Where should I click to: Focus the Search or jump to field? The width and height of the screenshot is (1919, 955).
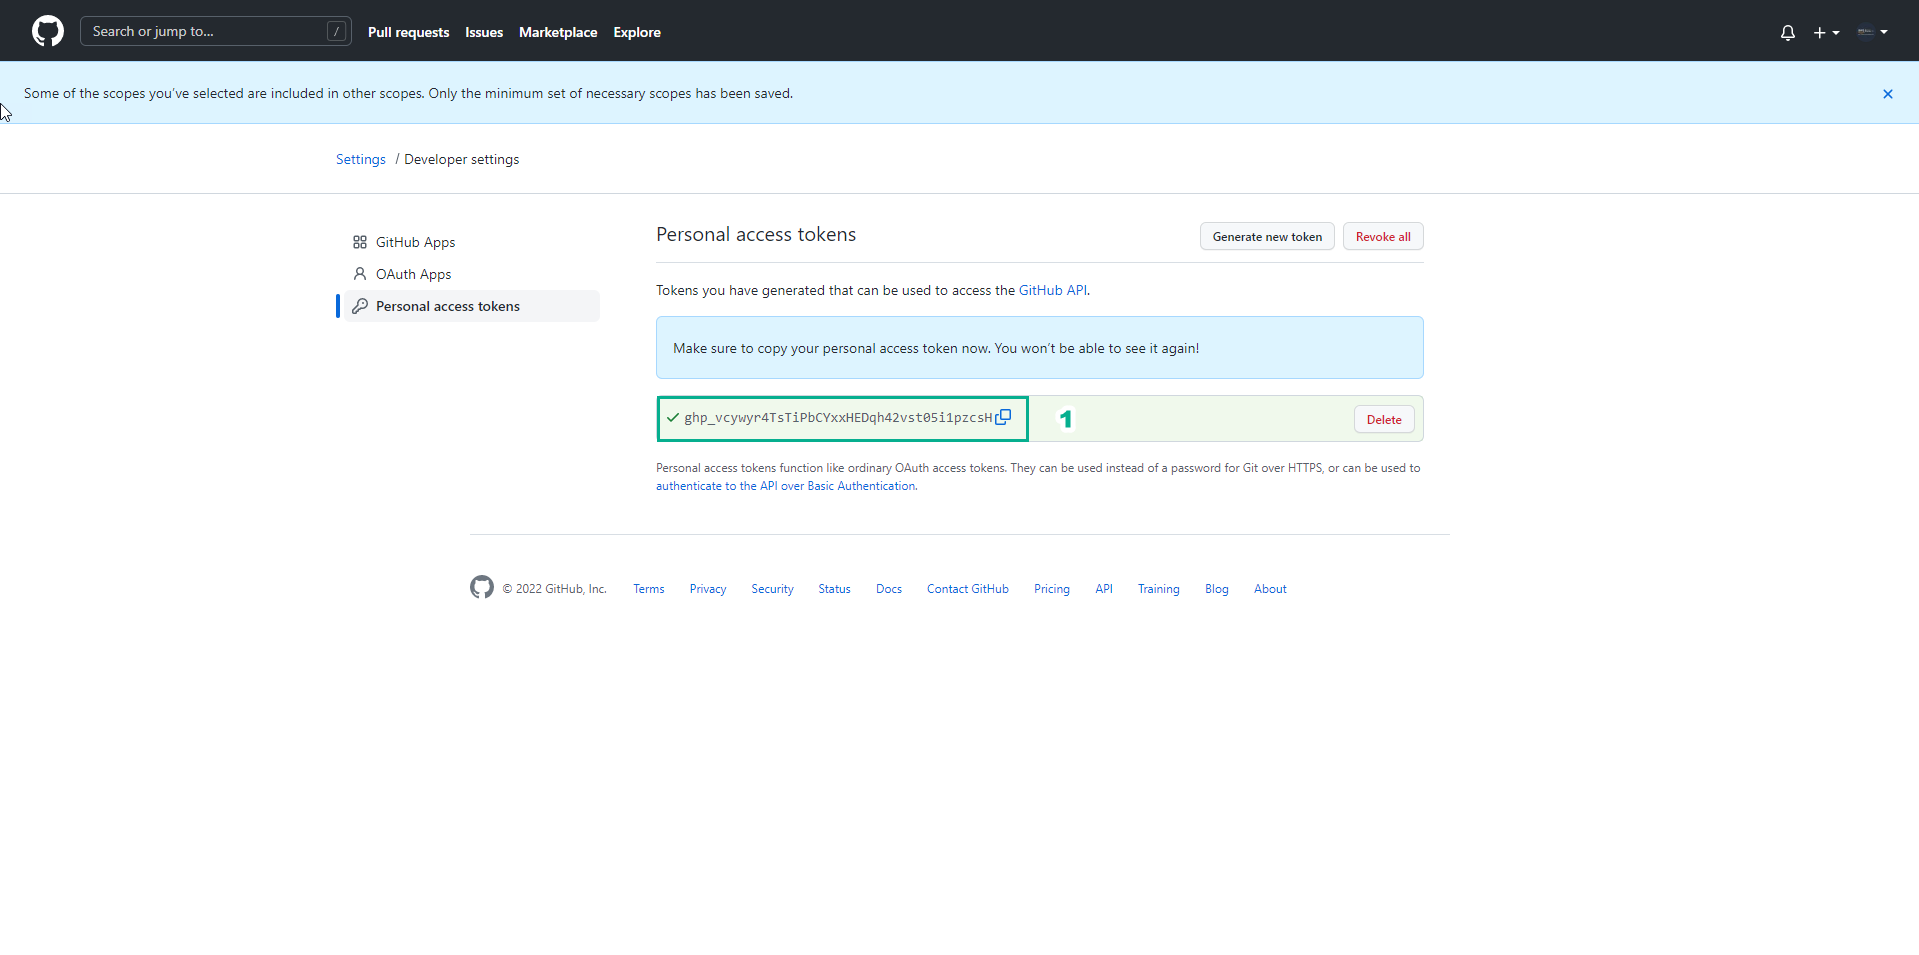(x=216, y=31)
